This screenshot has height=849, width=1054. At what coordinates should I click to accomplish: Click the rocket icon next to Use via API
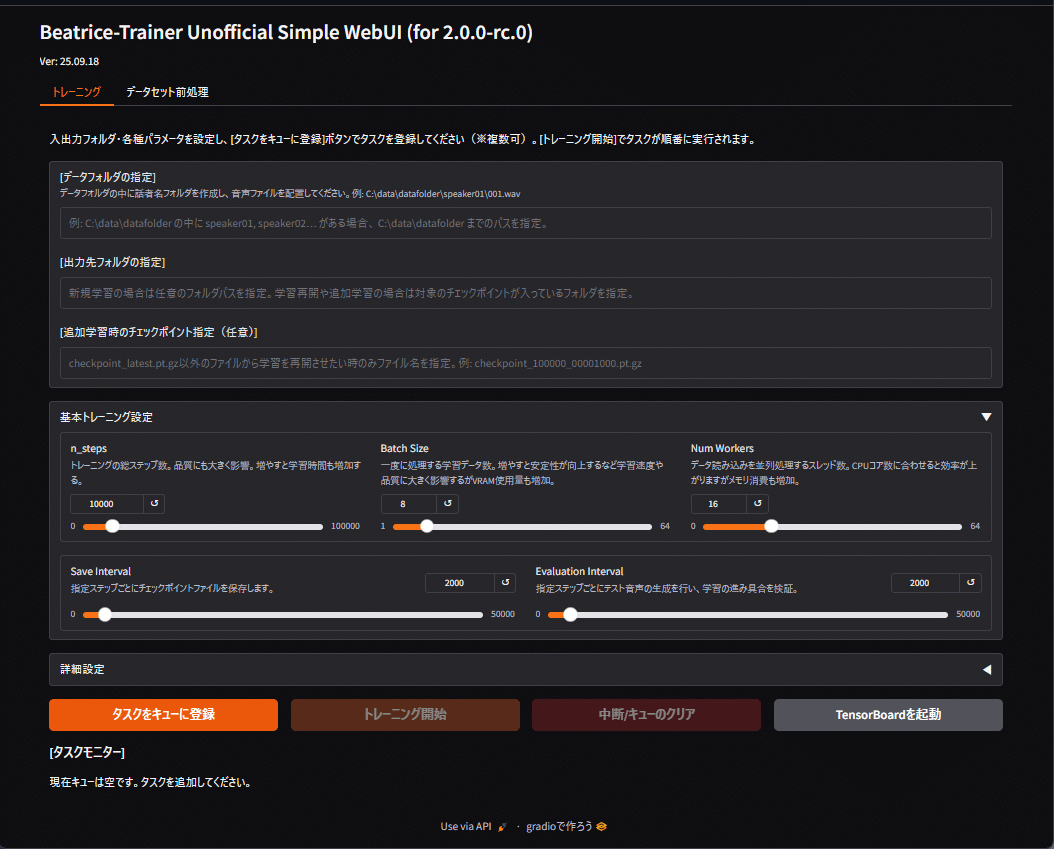[x=502, y=827]
